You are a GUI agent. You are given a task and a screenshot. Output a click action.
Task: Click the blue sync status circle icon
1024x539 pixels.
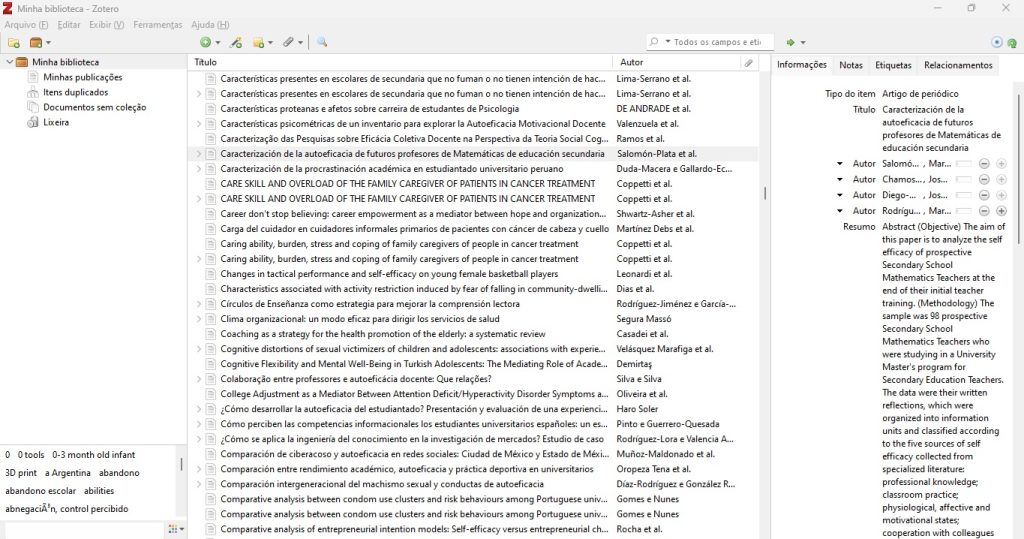(x=997, y=42)
